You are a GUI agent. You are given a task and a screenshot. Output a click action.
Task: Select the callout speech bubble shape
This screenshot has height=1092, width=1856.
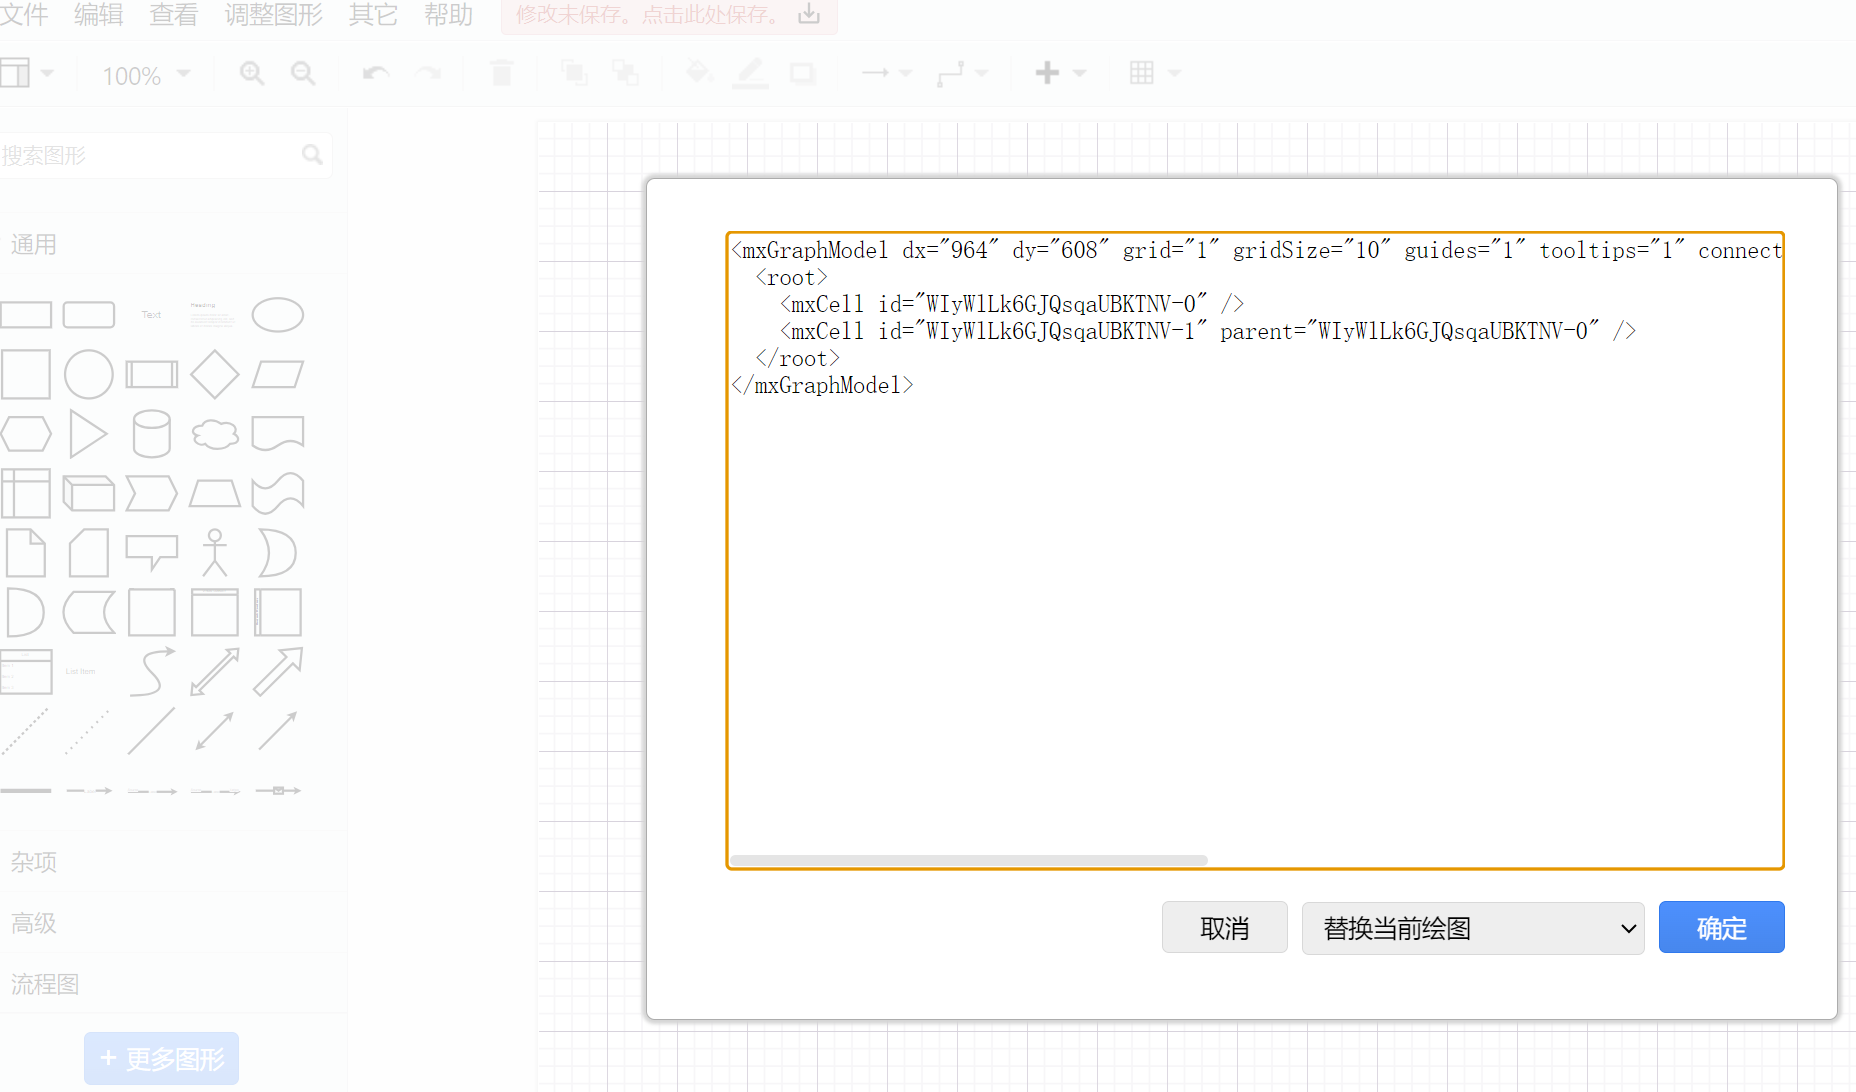152,553
